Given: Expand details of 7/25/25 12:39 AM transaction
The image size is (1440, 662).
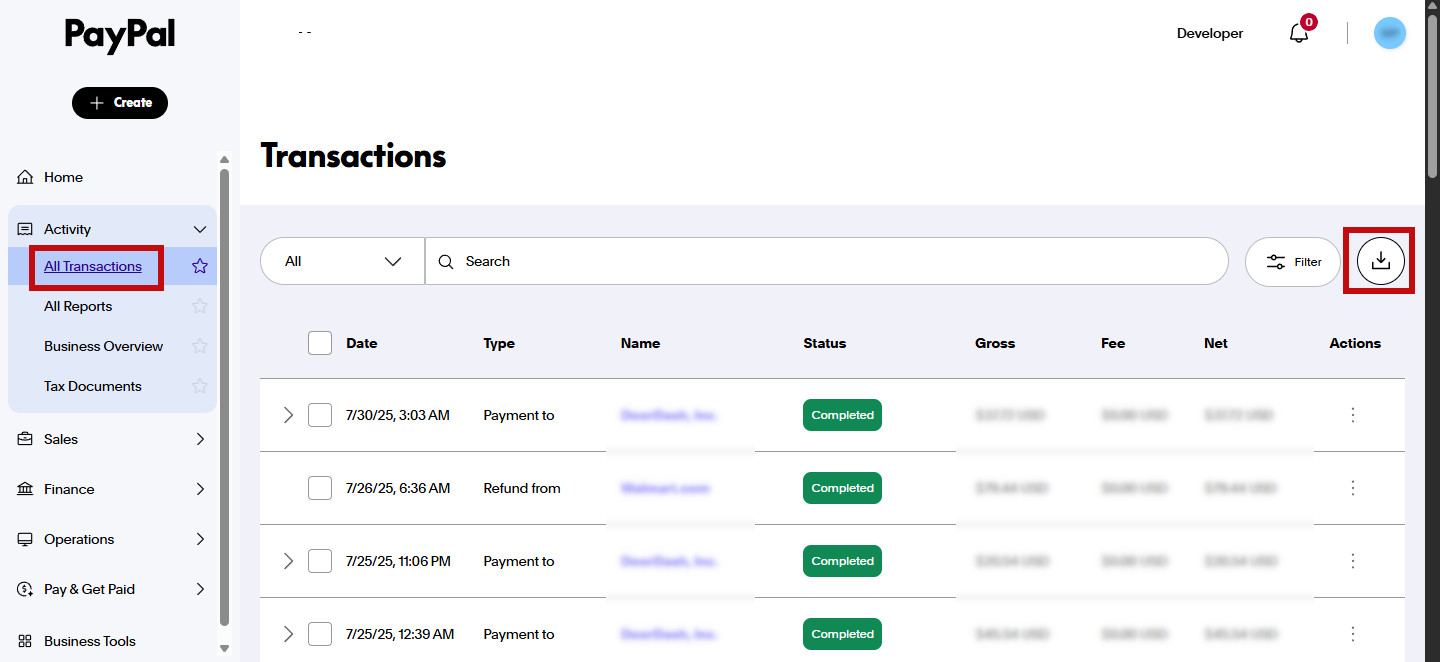Looking at the screenshot, I should pos(288,634).
